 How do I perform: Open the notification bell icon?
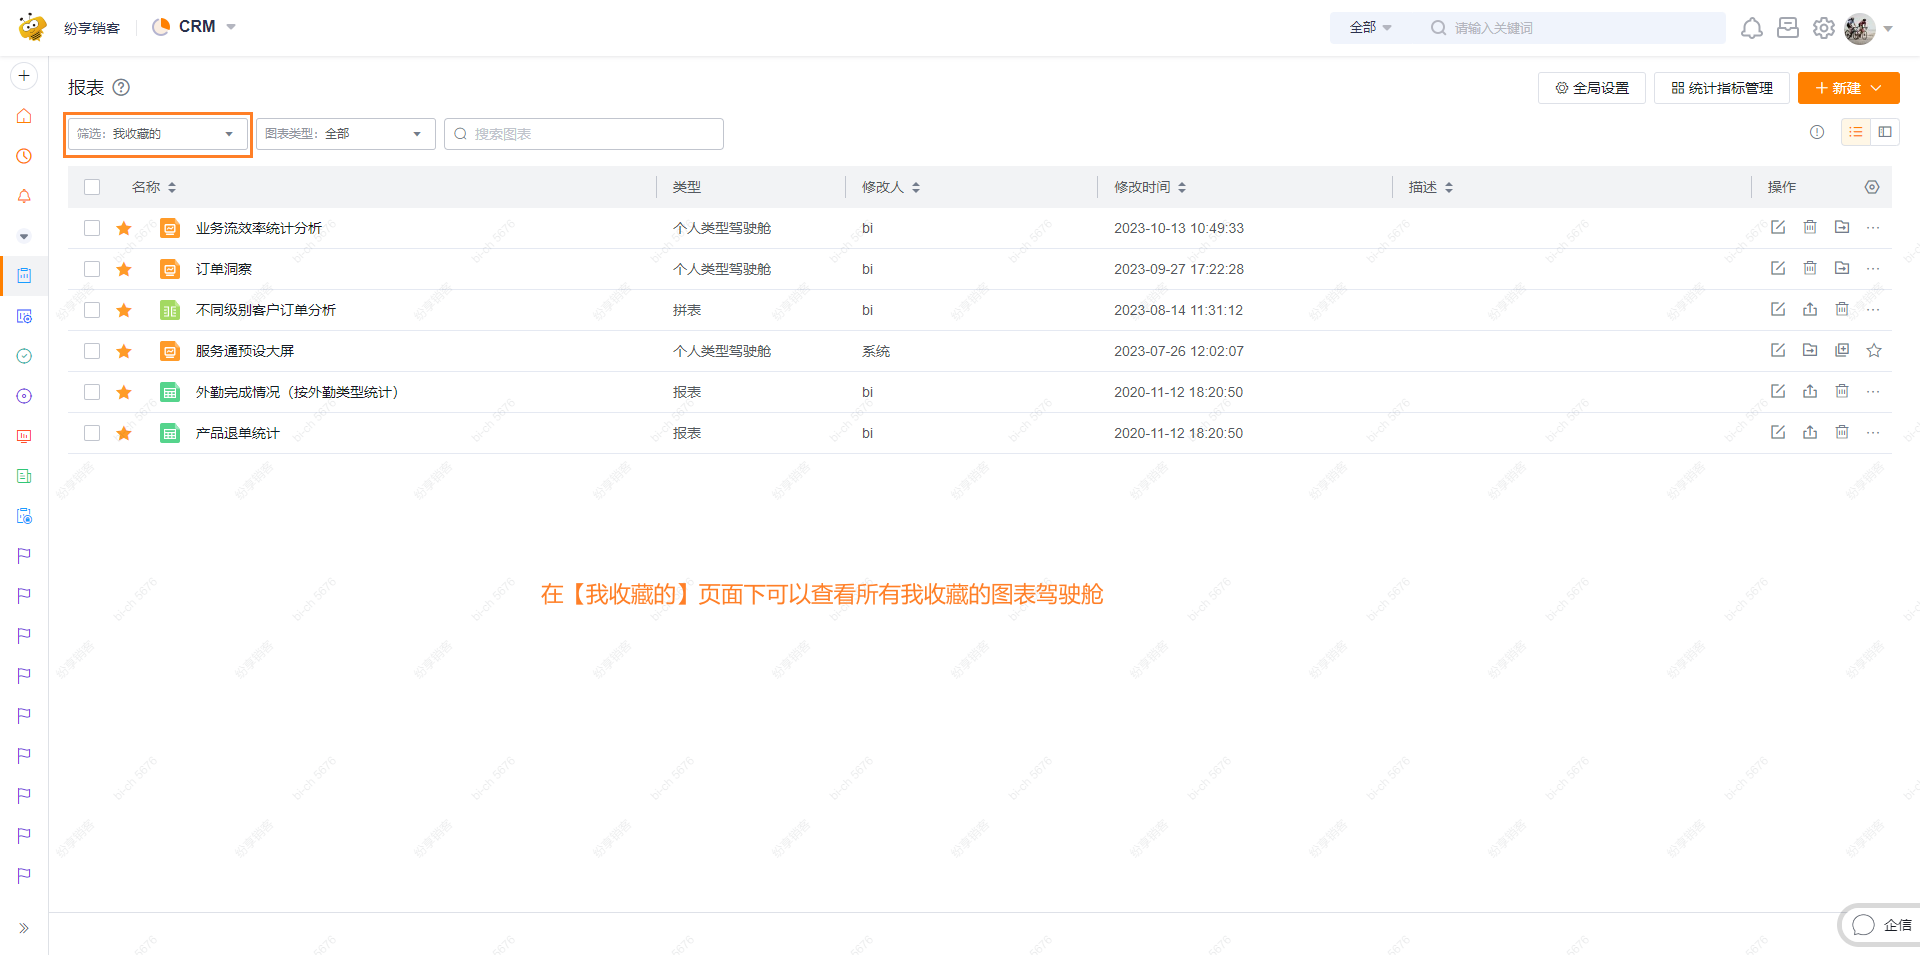[x=1752, y=27]
